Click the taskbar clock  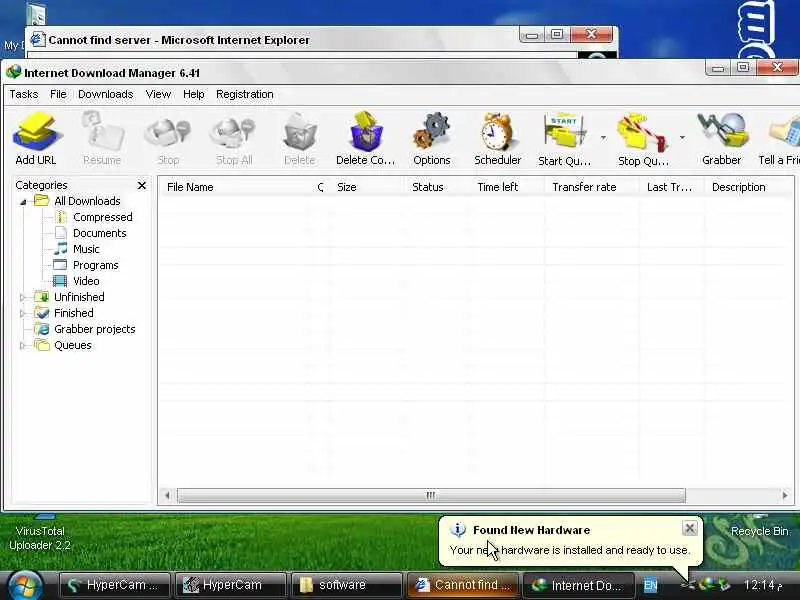(x=763, y=585)
